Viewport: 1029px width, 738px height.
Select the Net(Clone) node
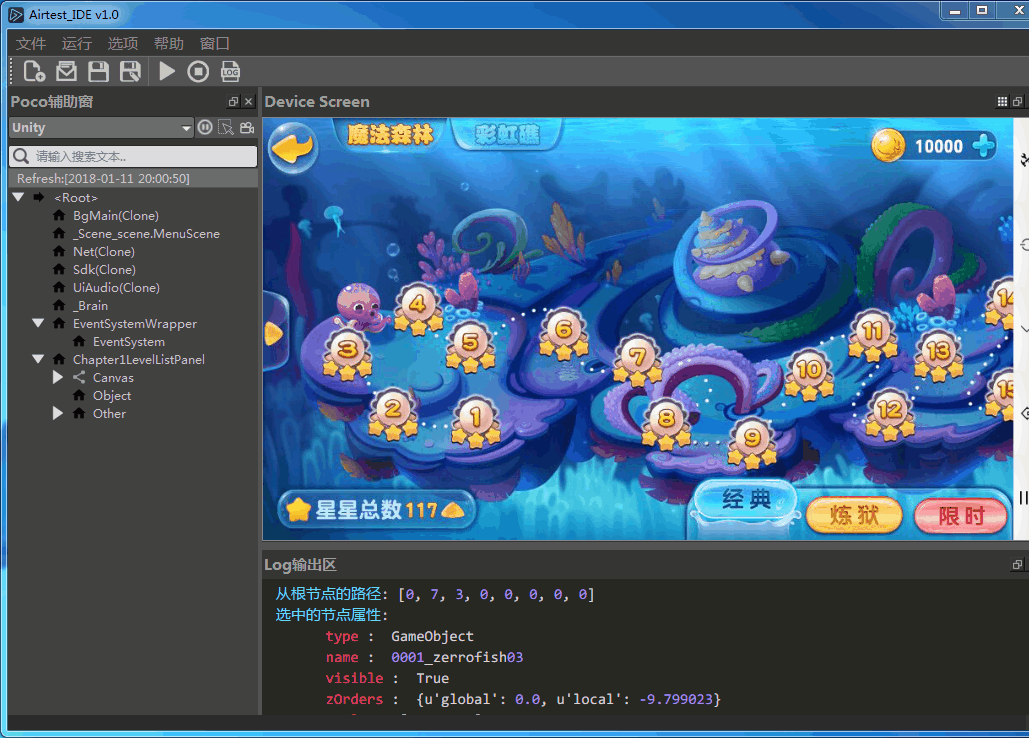point(104,251)
